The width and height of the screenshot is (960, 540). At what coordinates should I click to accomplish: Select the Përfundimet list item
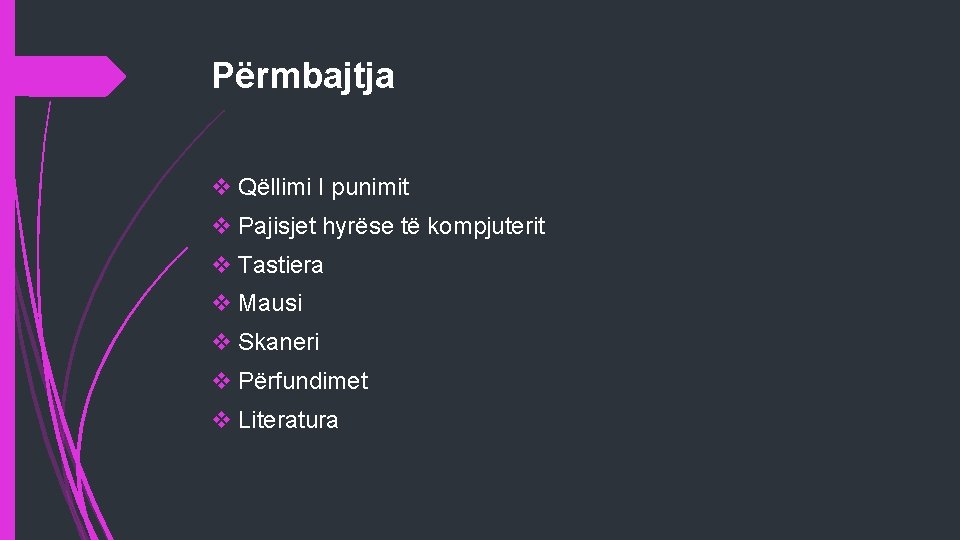[x=302, y=381]
